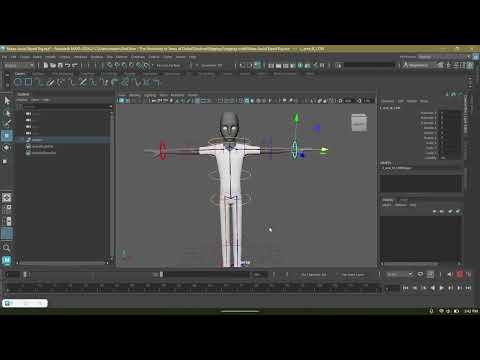Click the clock in the system tray
480x360 pixels.
tap(471, 311)
